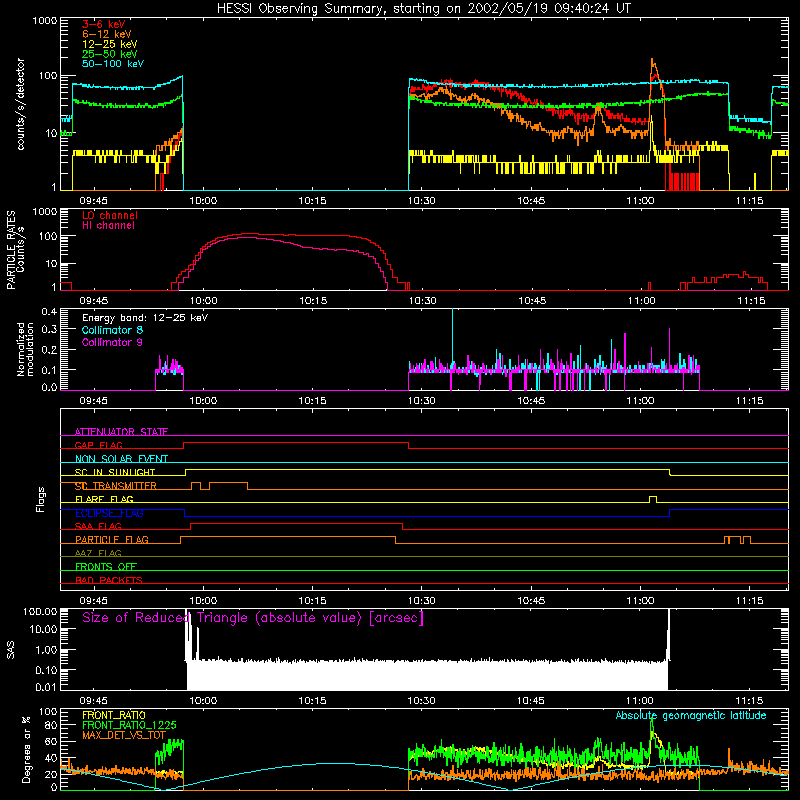Click the GAP_FLAG label
The height and width of the screenshot is (800, 800).
(x=98, y=445)
